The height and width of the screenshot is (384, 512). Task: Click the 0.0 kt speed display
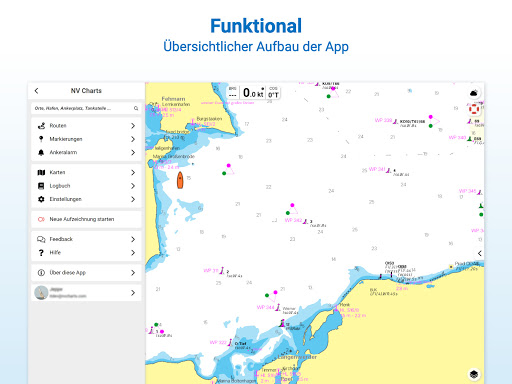[253, 93]
